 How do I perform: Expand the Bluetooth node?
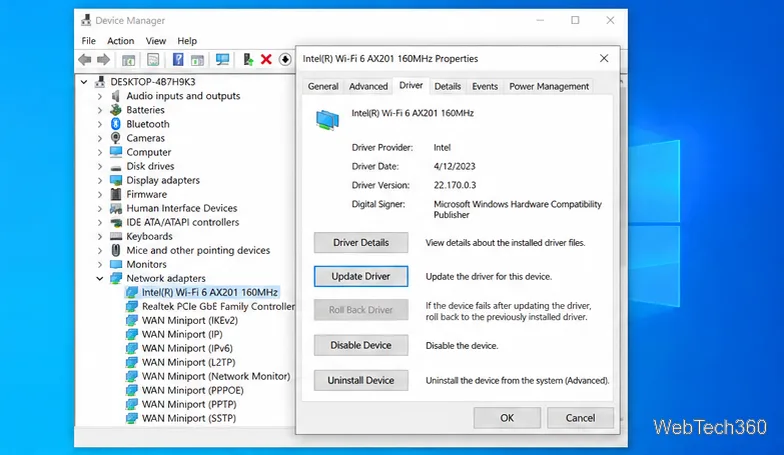click(100, 124)
